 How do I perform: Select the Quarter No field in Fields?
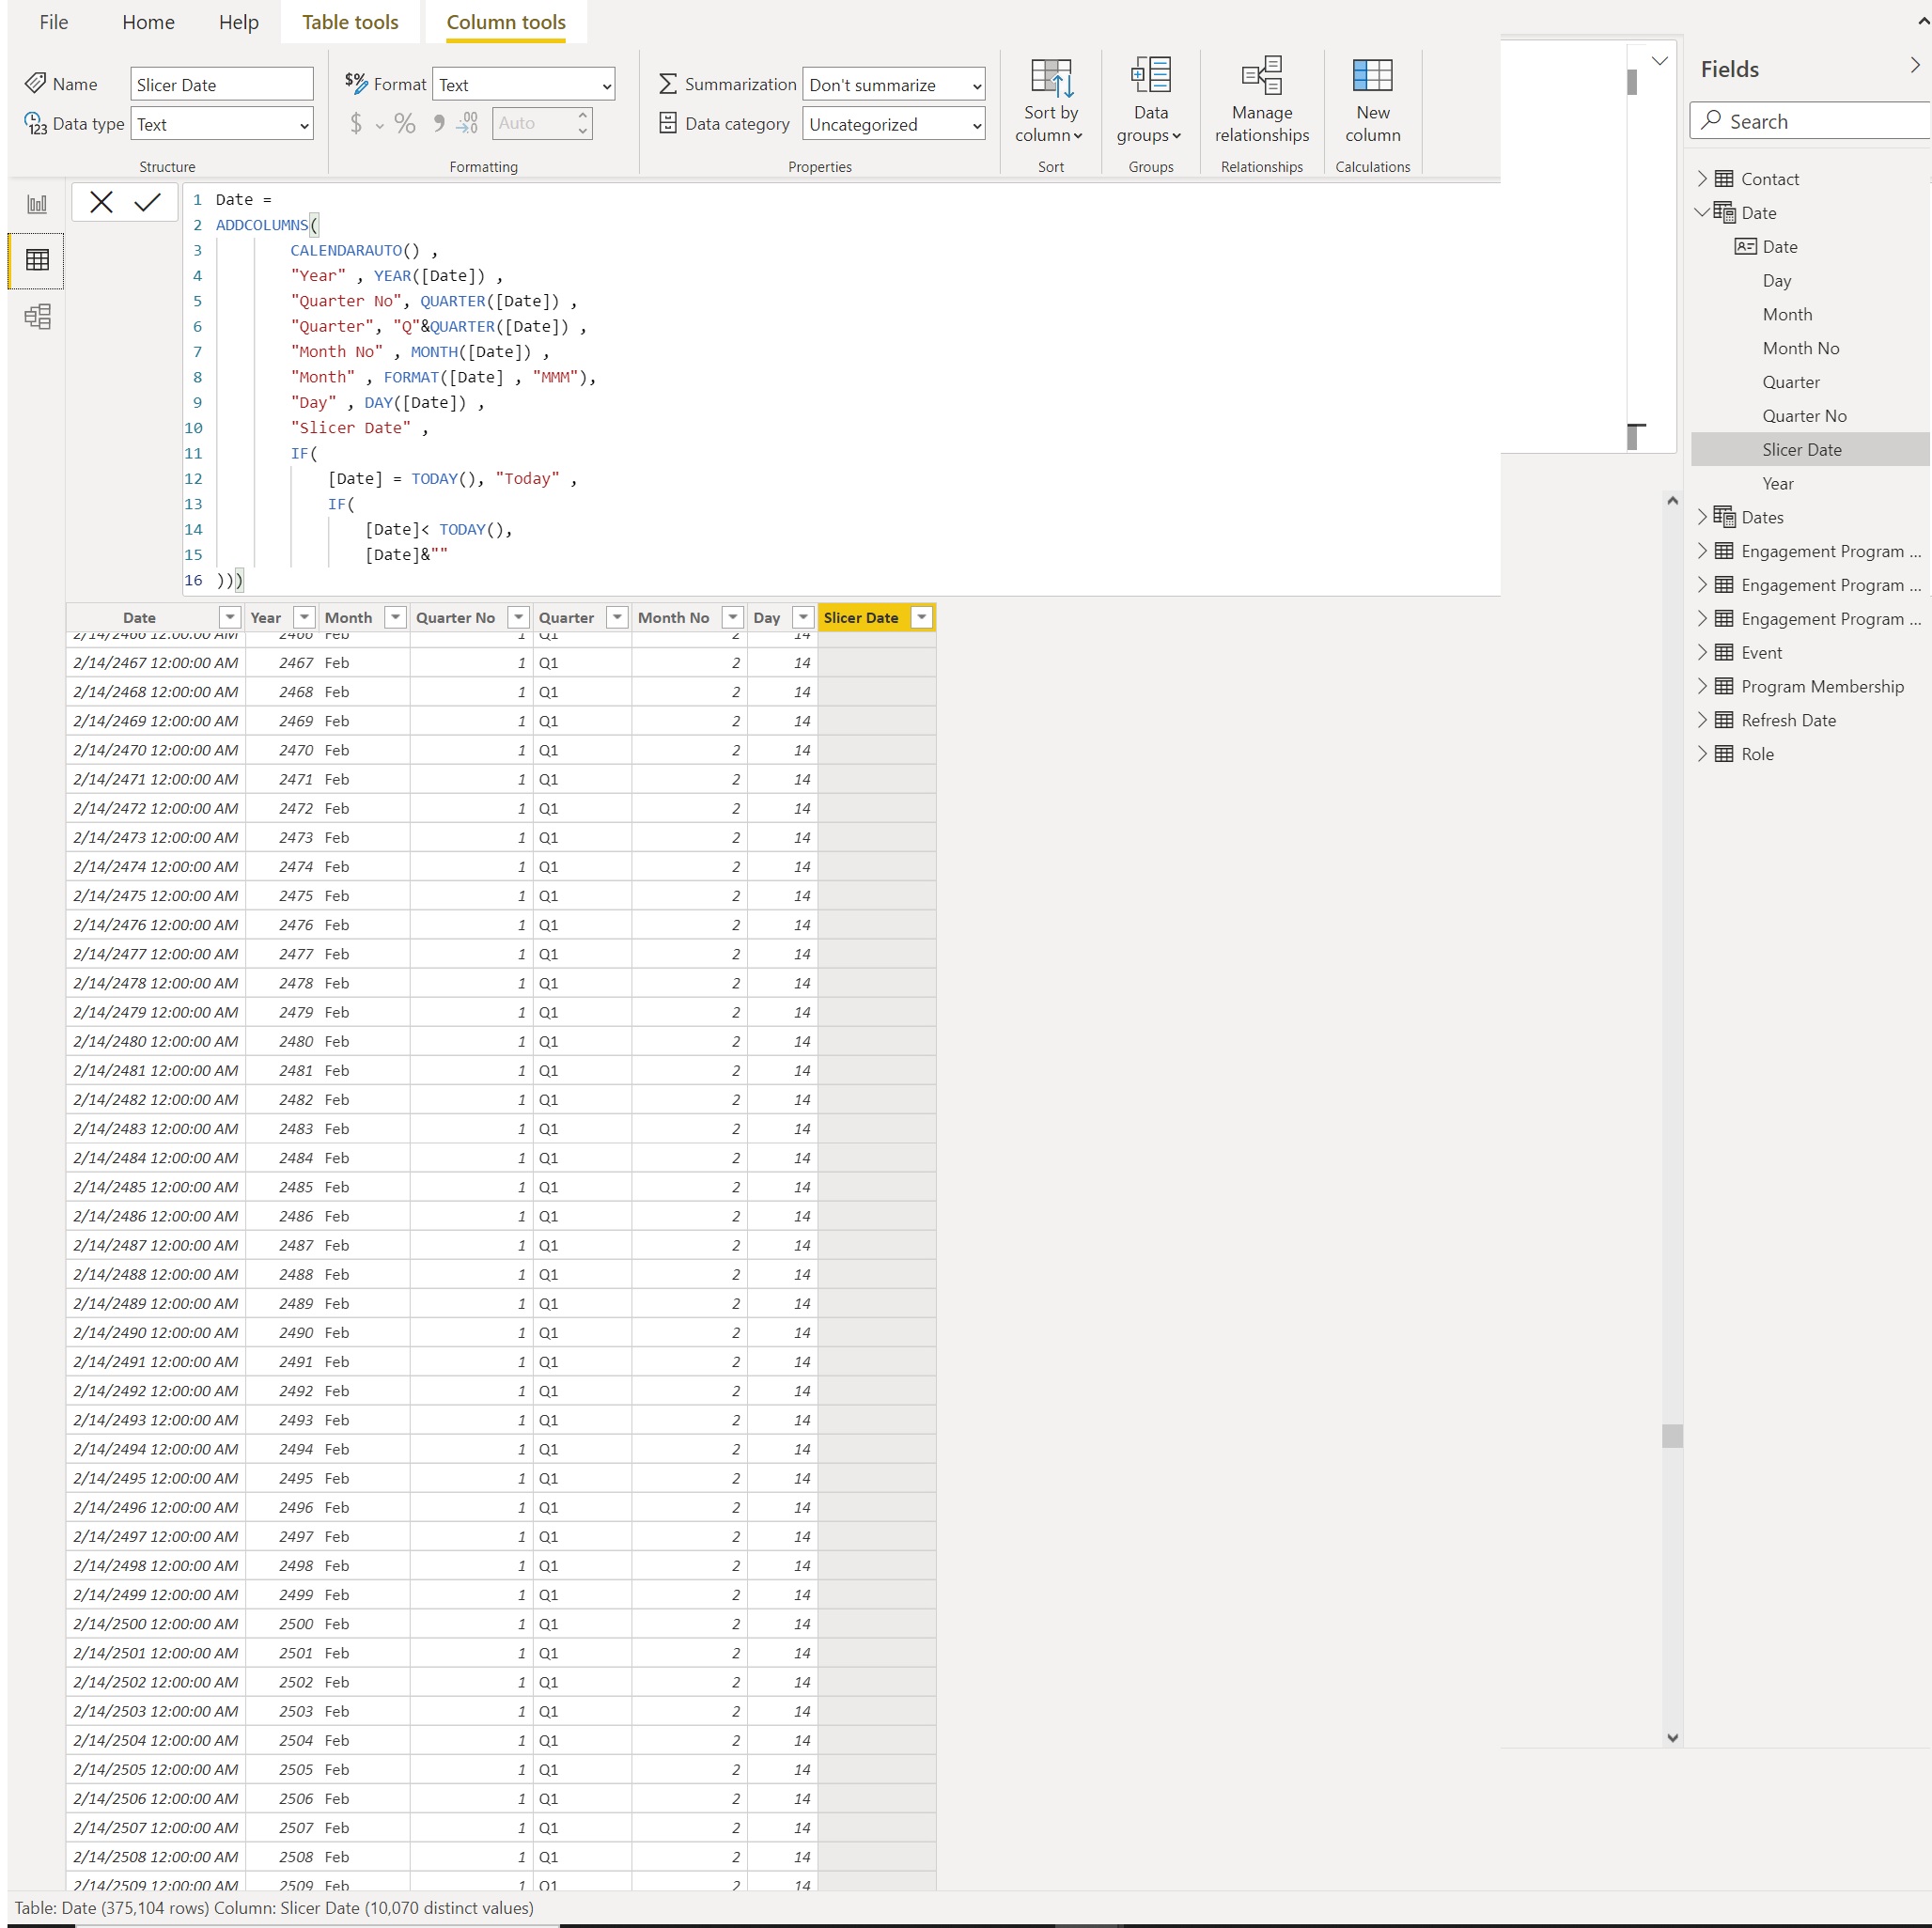(1803, 416)
